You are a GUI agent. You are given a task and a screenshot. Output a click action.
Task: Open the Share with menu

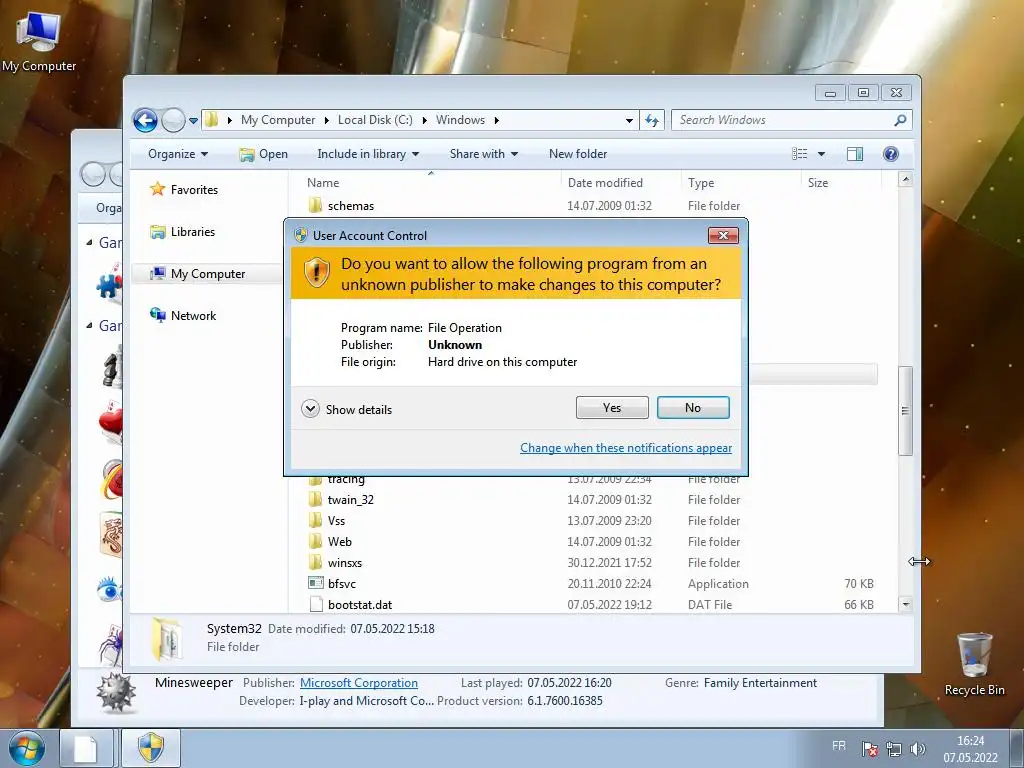coord(483,154)
